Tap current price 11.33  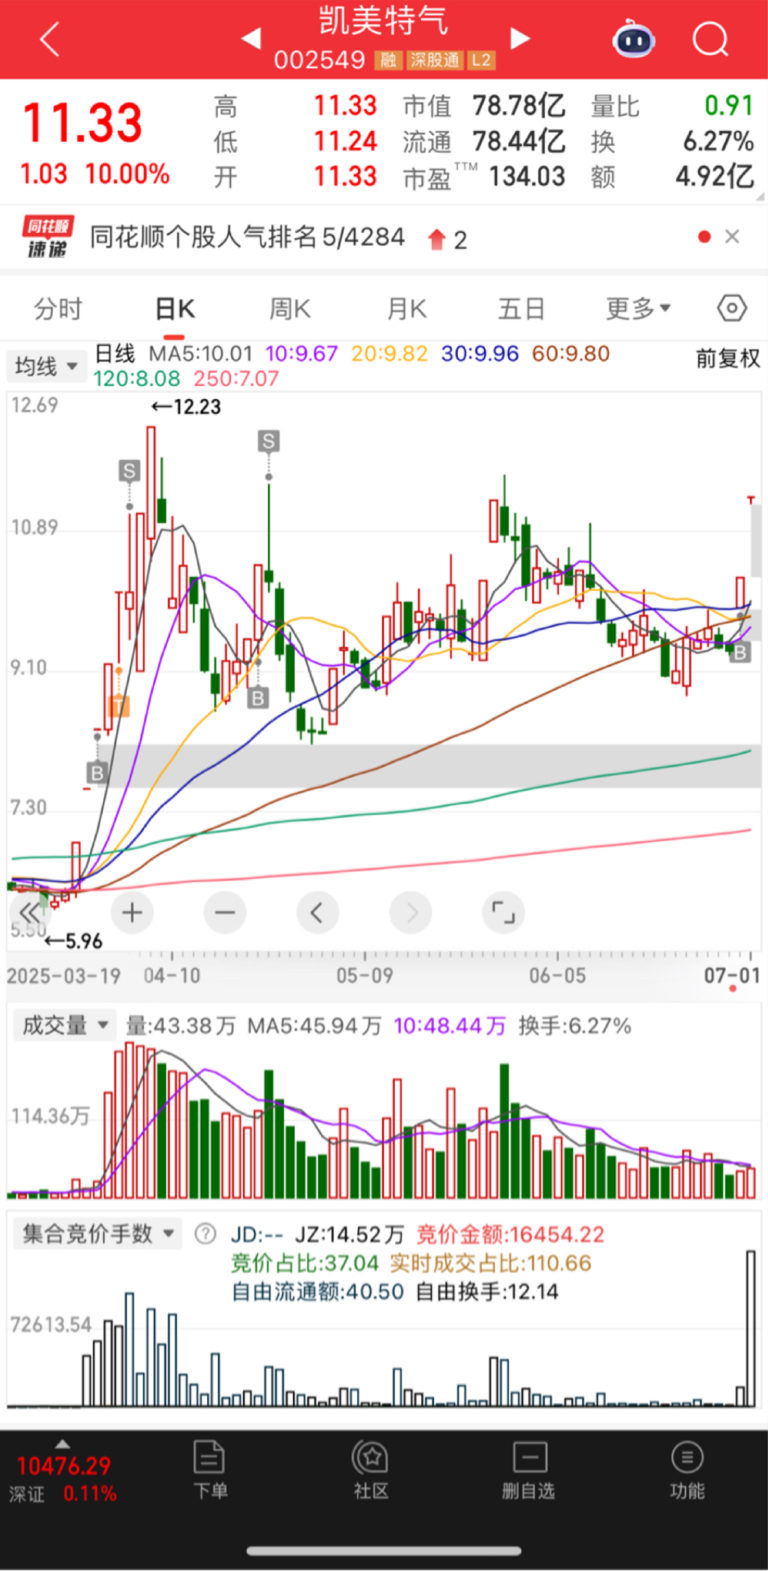(83, 124)
